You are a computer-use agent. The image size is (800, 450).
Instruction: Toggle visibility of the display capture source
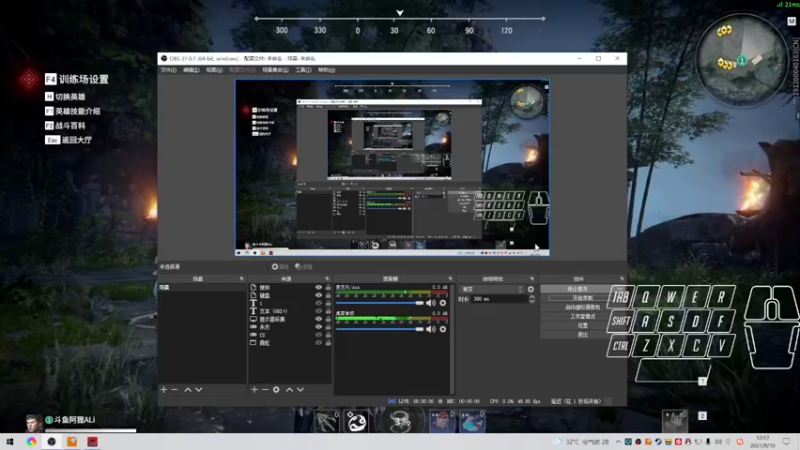[319, 319]
